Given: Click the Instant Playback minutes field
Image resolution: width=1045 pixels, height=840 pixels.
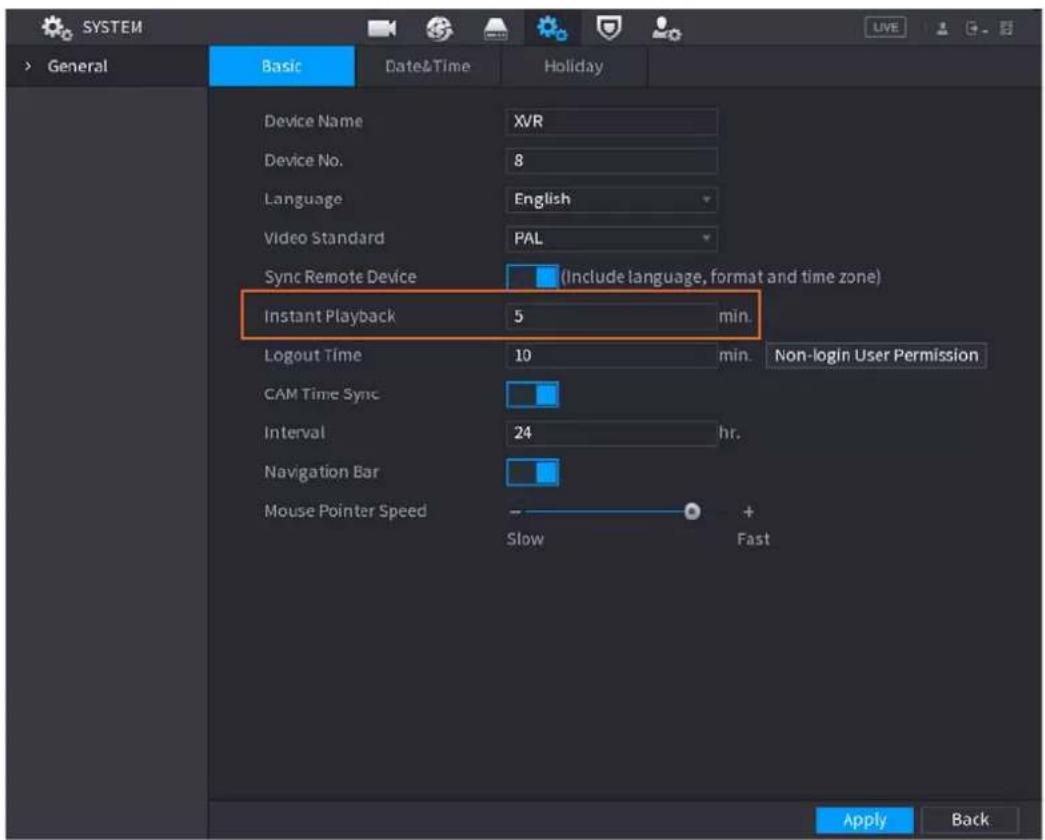Looking at the screenshot, I should tap(611, 316).
